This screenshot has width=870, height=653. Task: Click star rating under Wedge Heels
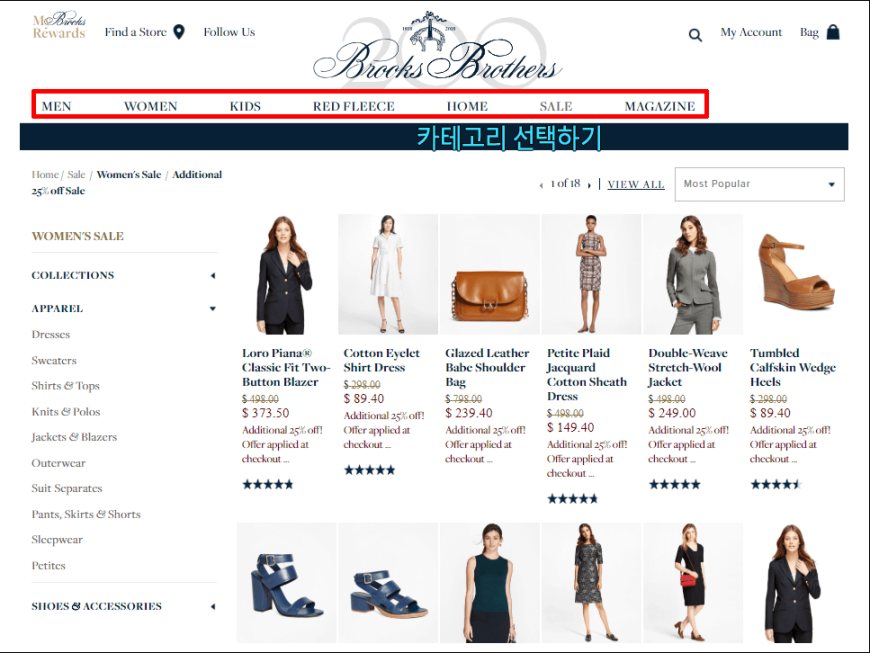click(x=776, y=485)
